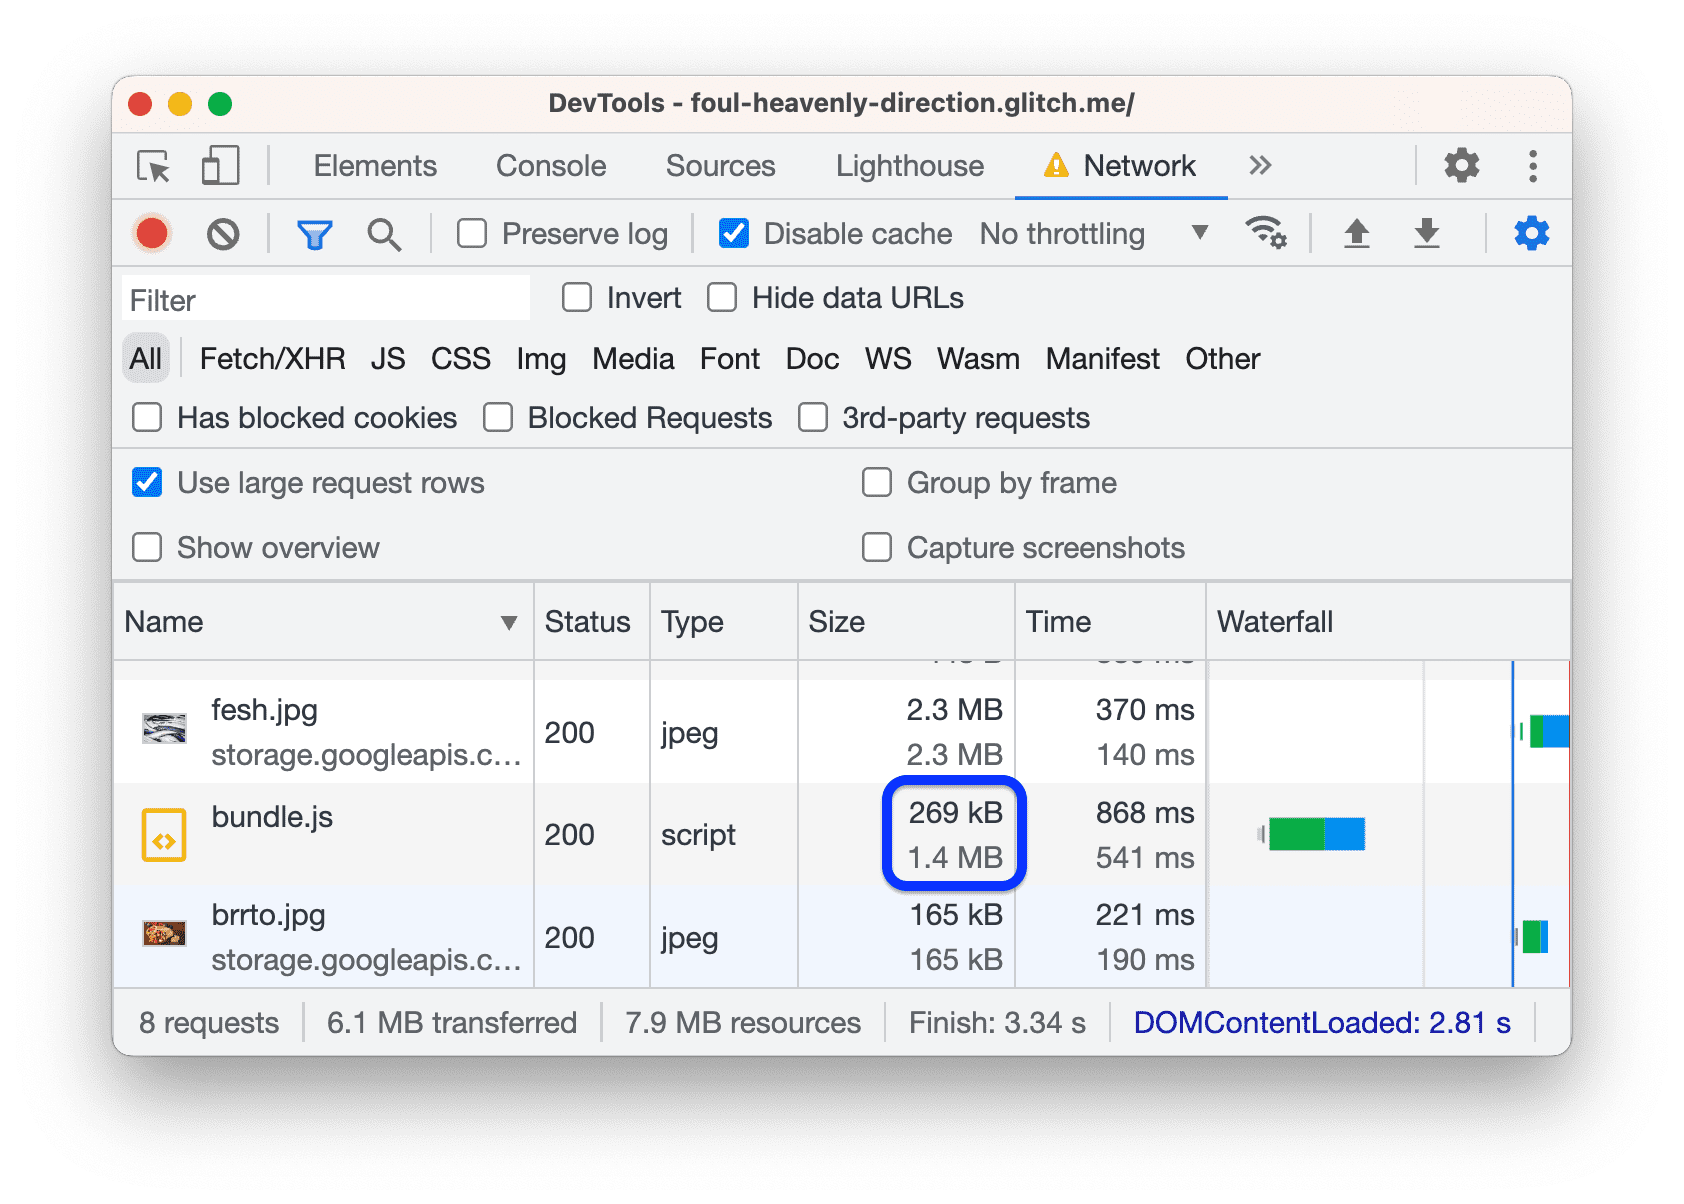Toggle the filter funnel icon
The width and height of the screenshot is (1684, 1204).
click(314, 234)
